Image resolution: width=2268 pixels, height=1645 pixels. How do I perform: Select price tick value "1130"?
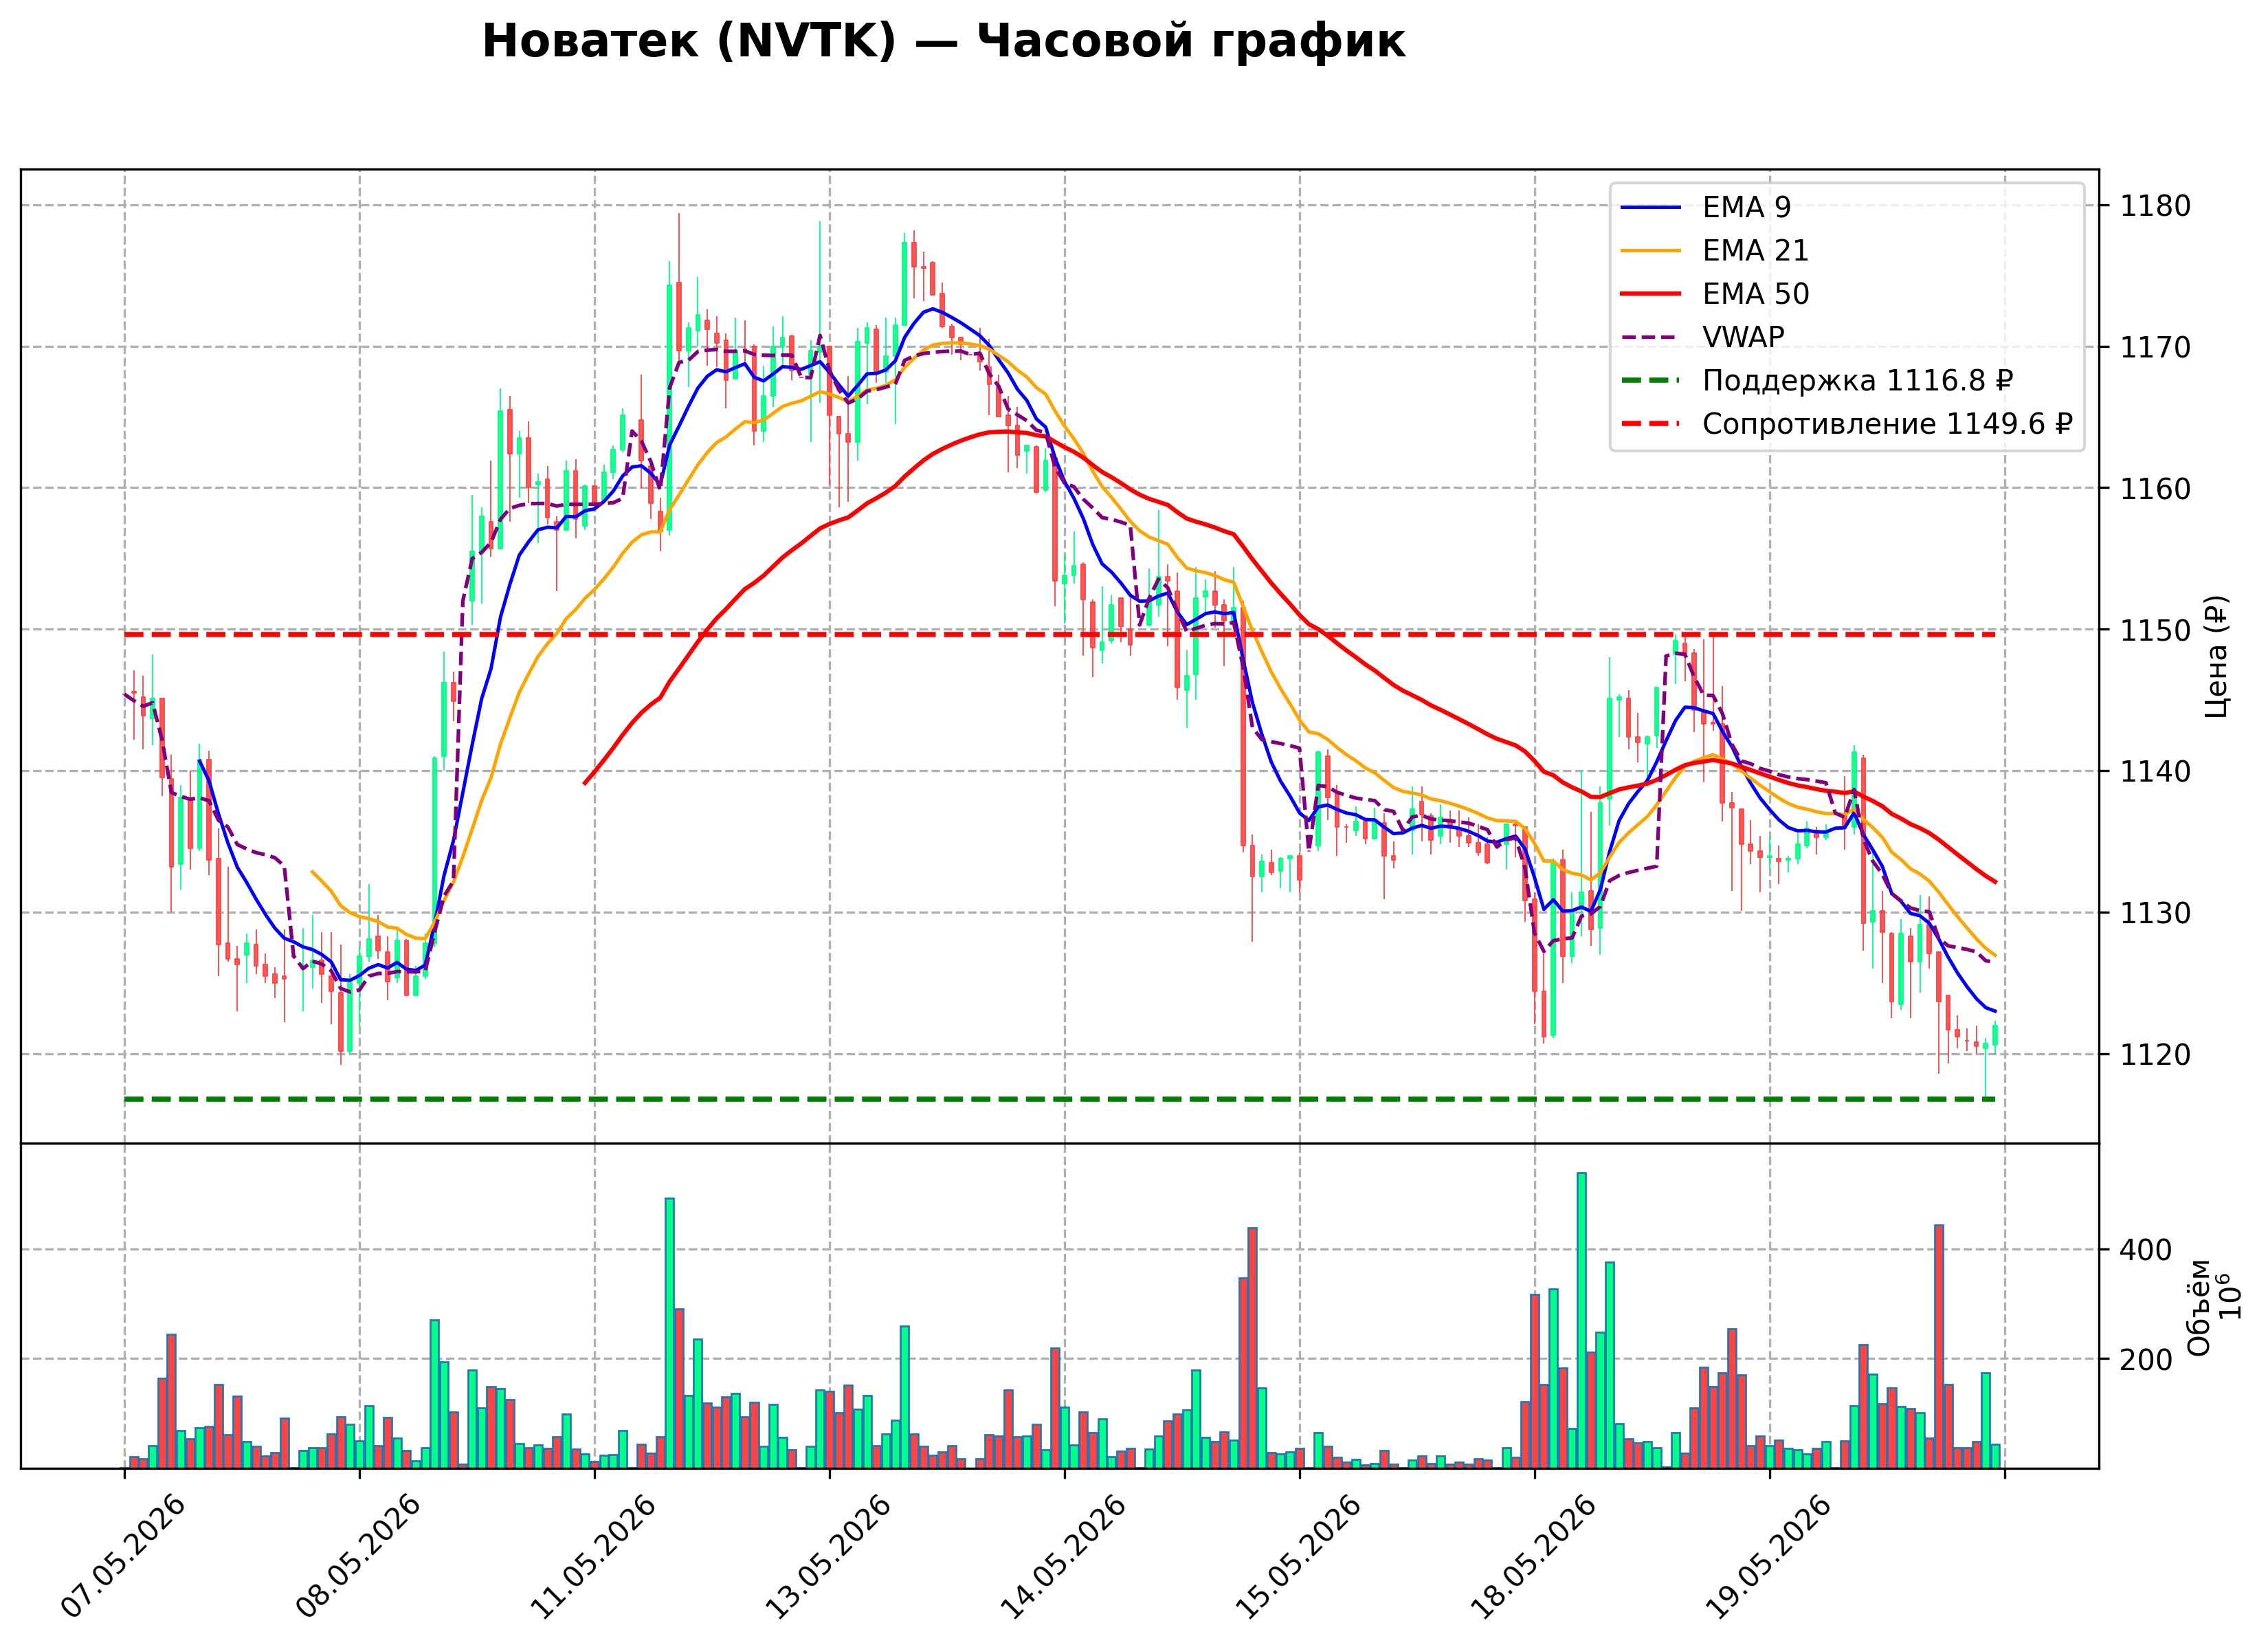2155,913
